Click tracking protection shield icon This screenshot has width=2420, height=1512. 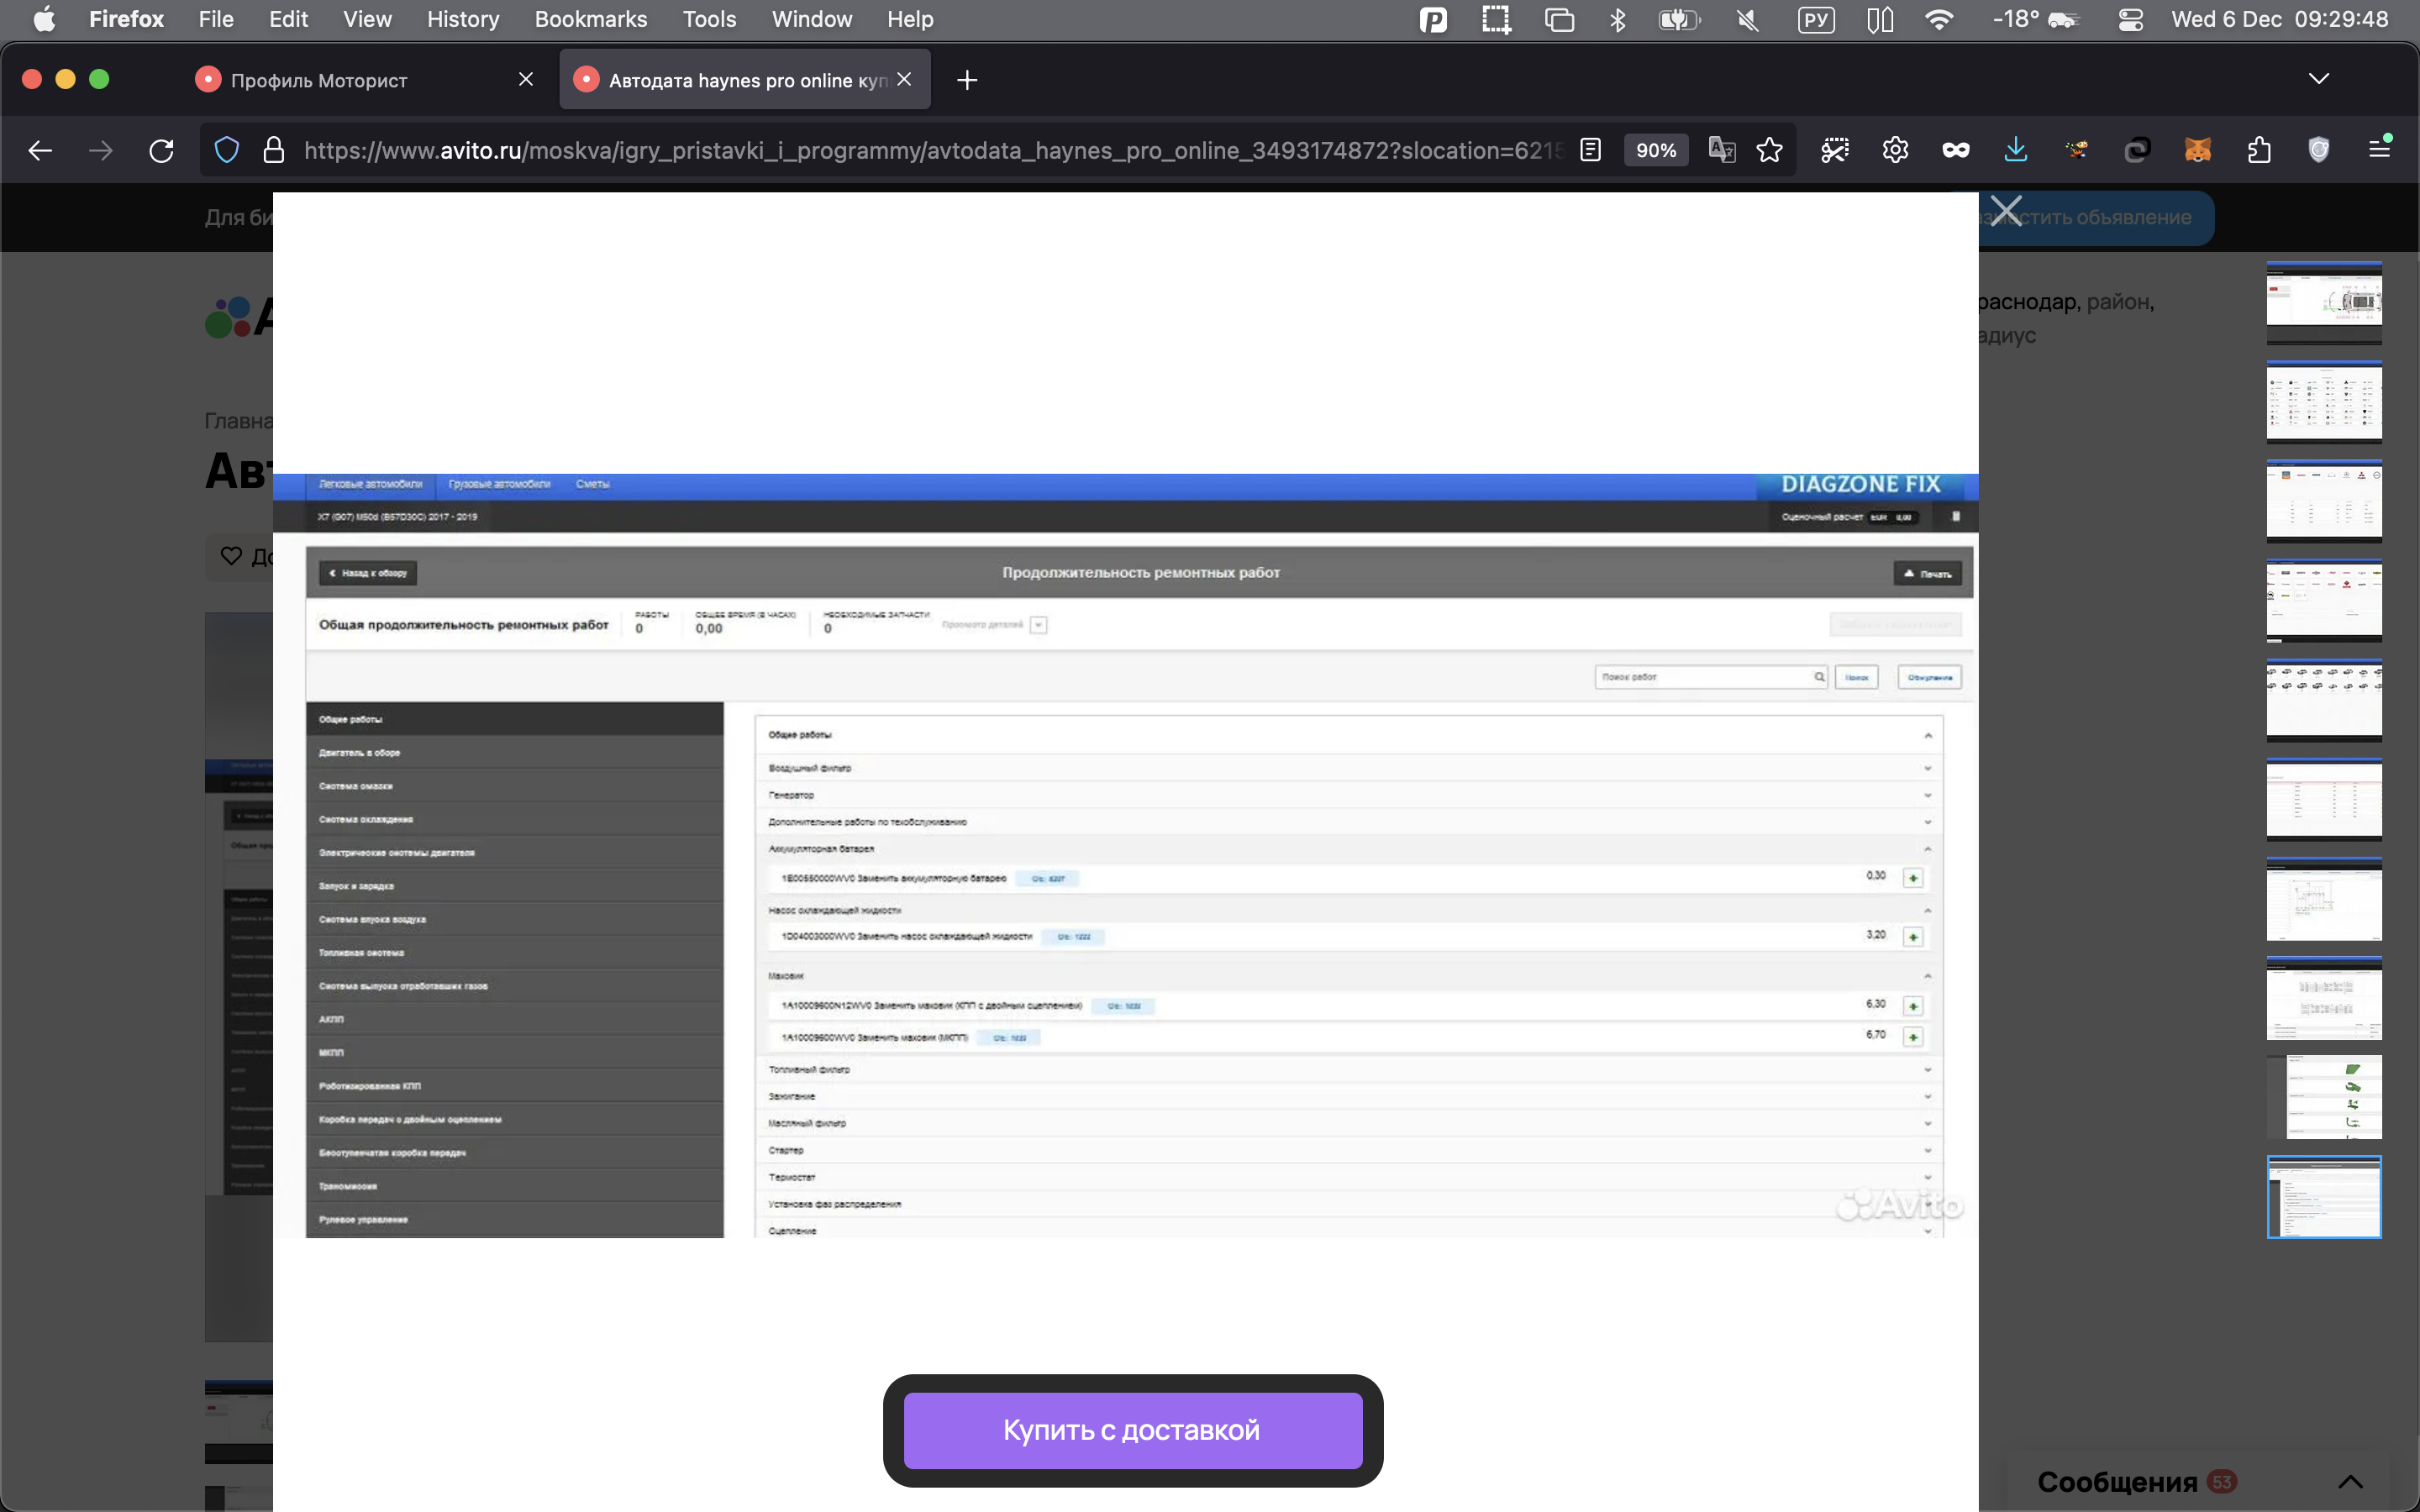click(x=227, y=150)
